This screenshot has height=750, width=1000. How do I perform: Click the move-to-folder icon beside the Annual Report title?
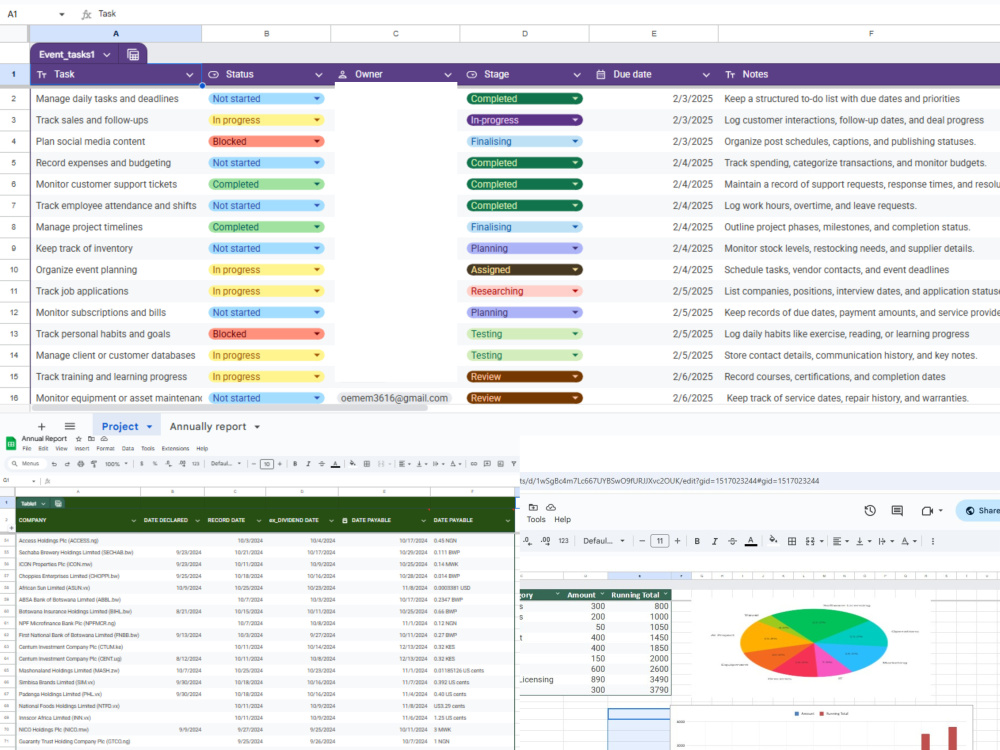[91, 439]
